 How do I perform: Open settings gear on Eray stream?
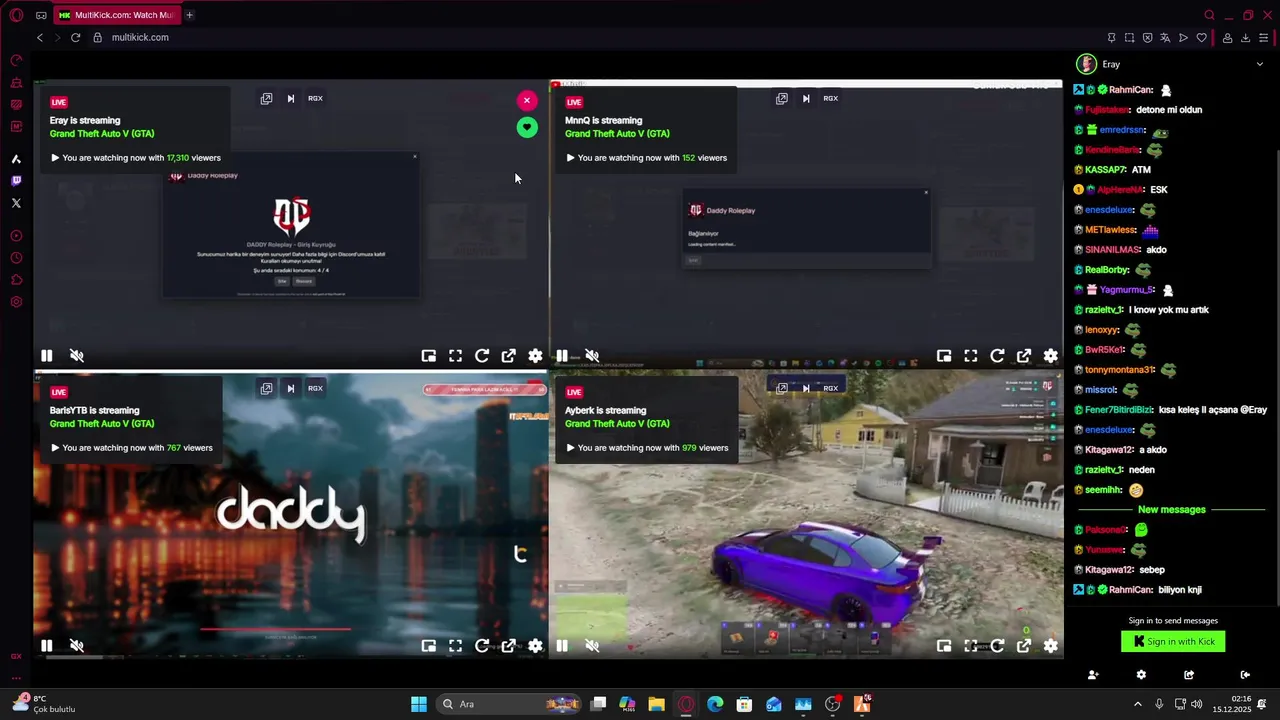(x=535, y=355)
